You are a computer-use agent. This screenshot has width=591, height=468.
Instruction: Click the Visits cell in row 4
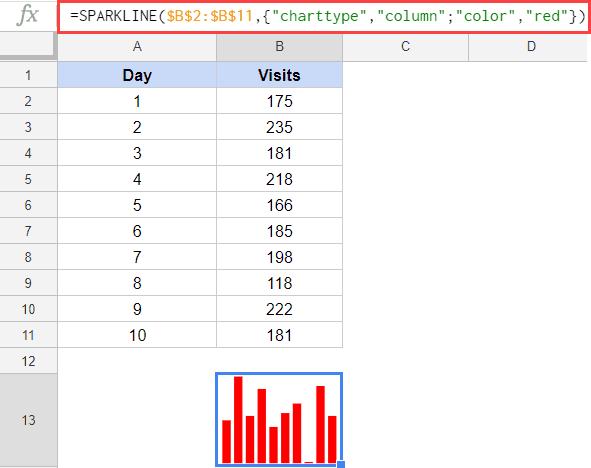tap(279, 153)
